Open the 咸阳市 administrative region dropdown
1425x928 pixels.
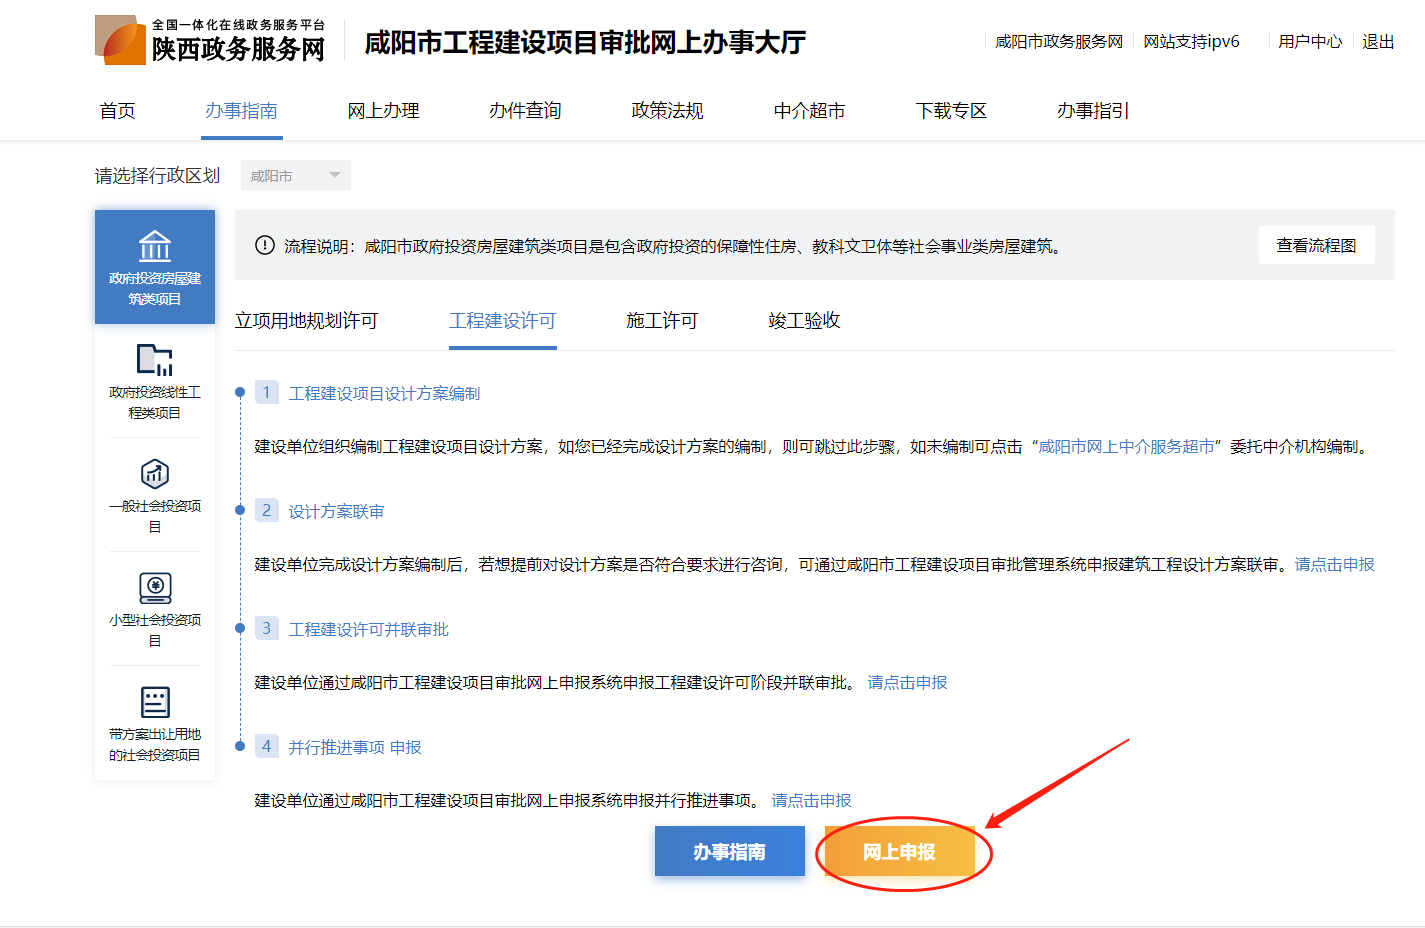point(295,176)
